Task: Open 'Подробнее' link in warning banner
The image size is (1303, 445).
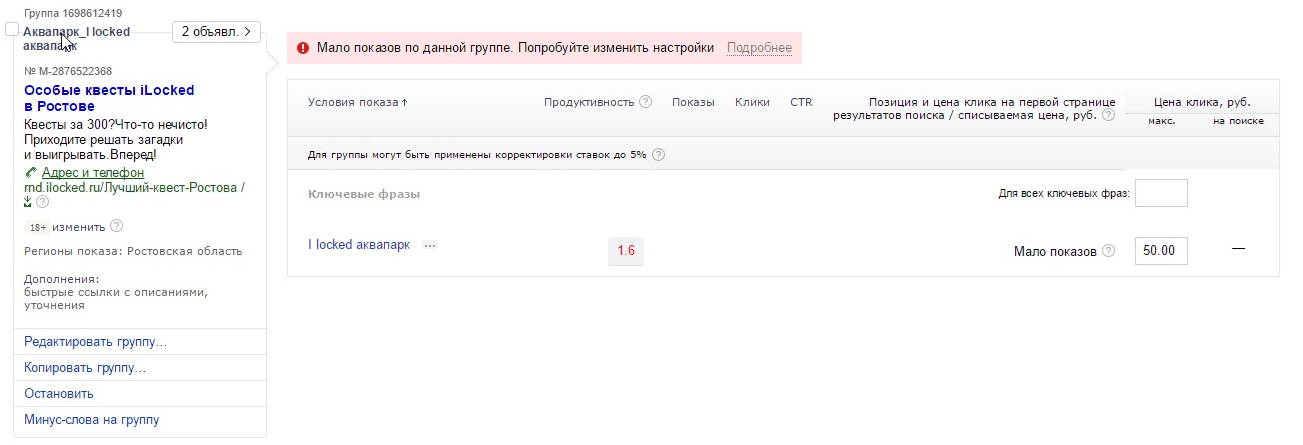Action: 759,48
